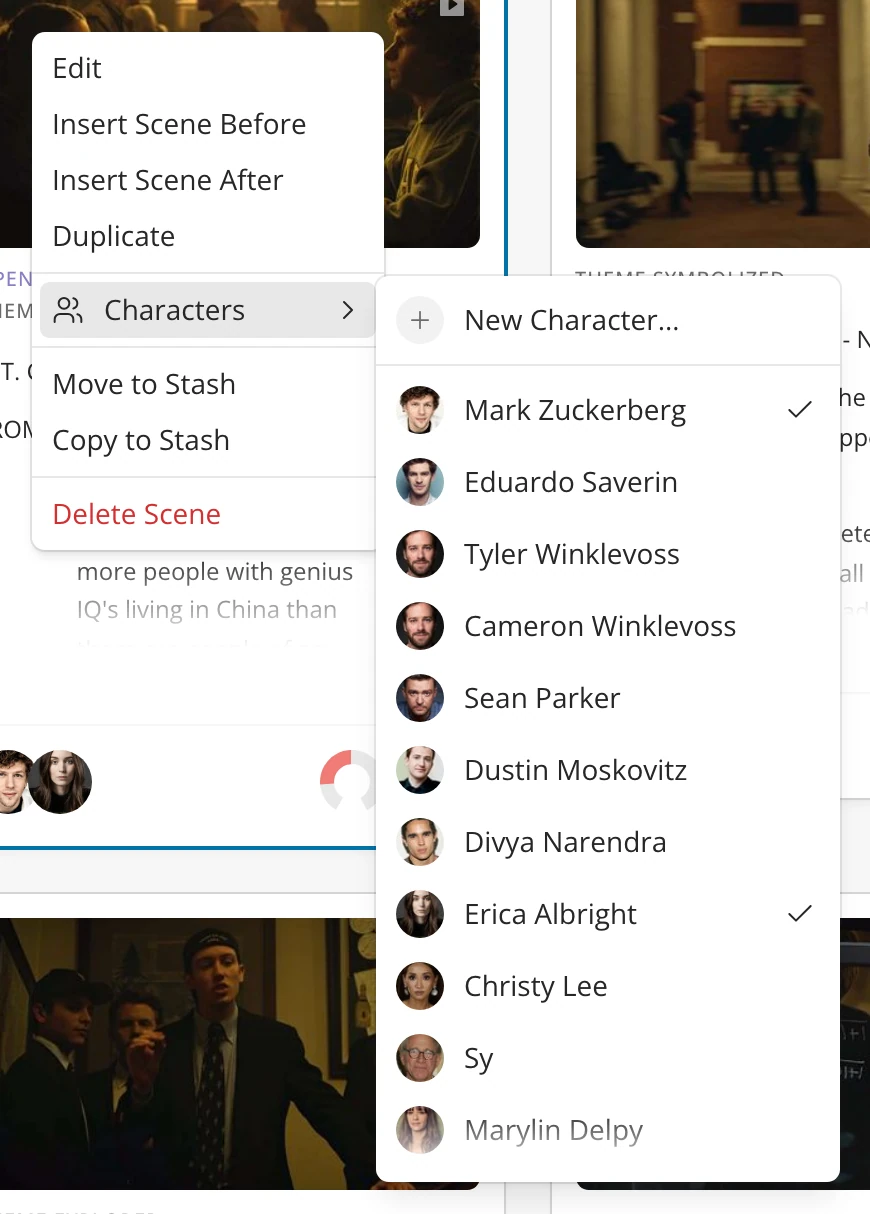Viewport: 870px width, 1214px height.
Task: Assign Eduardo Saverin to the scene
Action: (608, 482)
